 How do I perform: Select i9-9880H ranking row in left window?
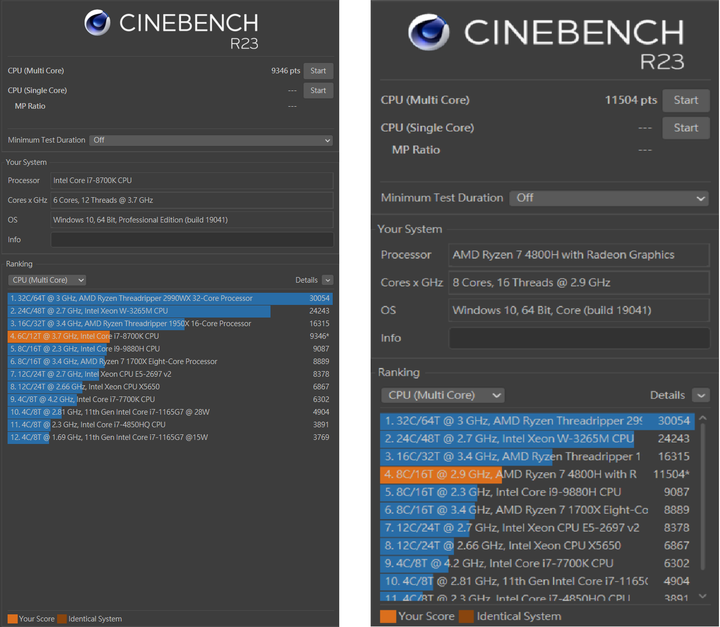(x=170, y=349)
